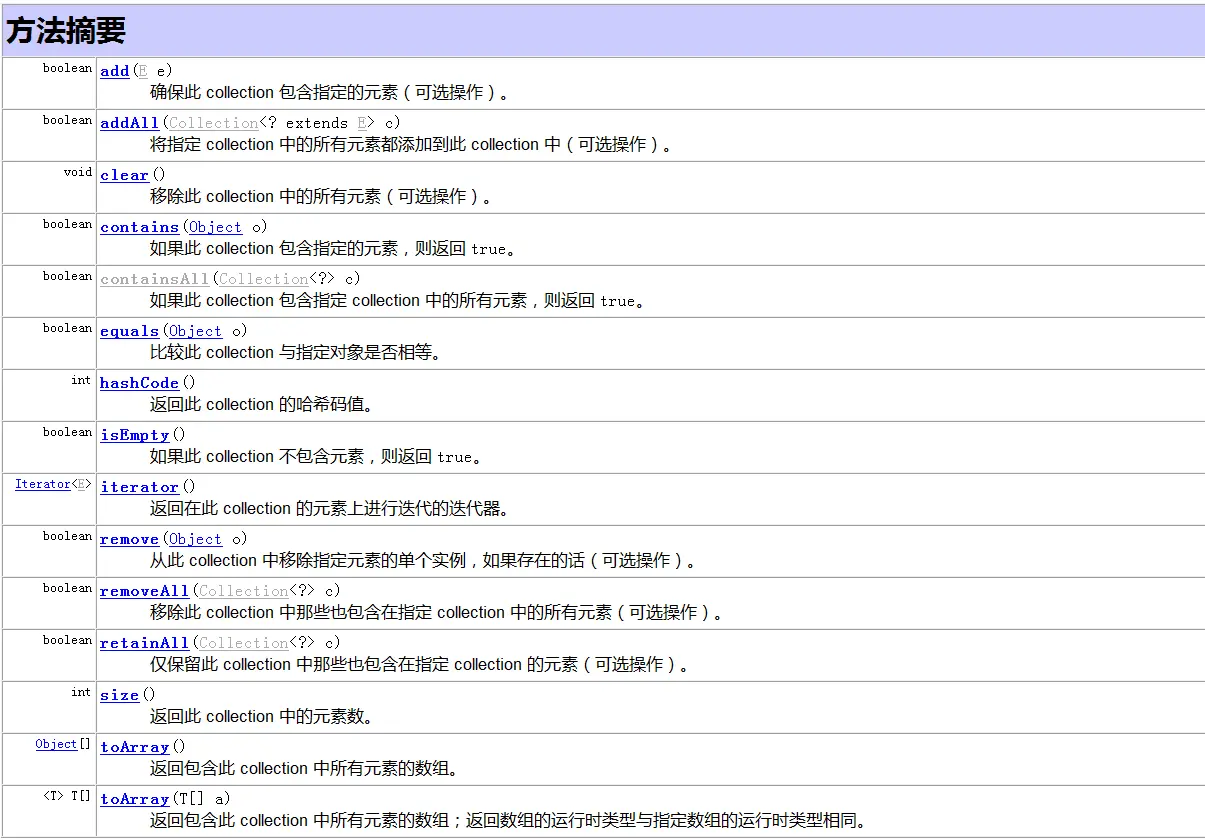
Task: Click the Object[] return type link
Action: click(x=56, y=744)
